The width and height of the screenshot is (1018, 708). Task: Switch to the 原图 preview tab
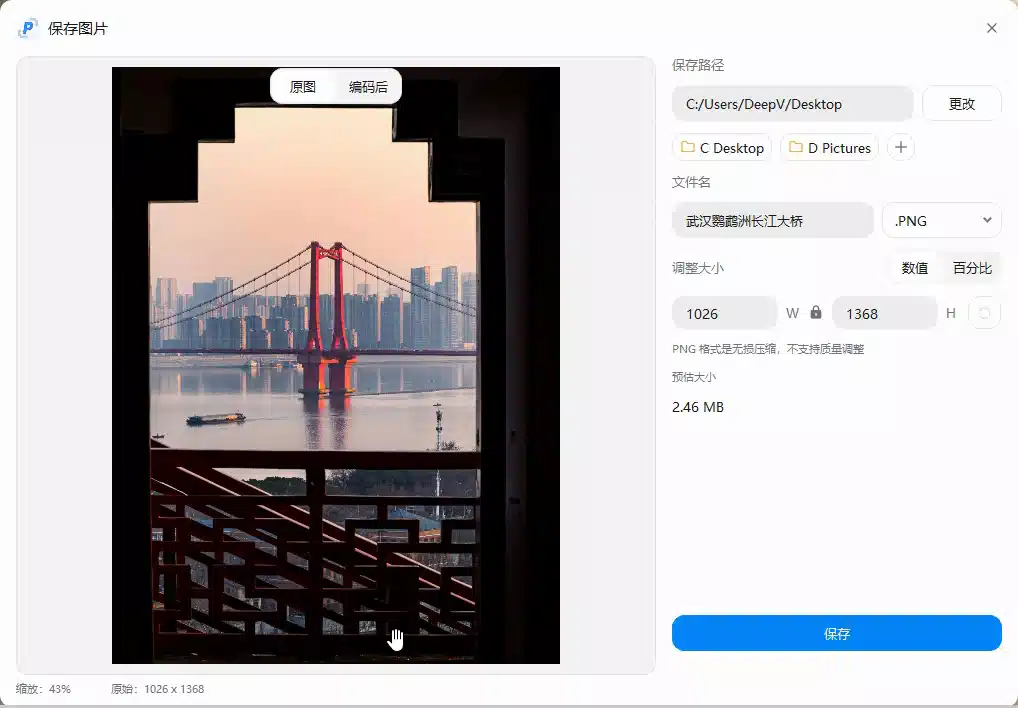click(x=302, y=86)
